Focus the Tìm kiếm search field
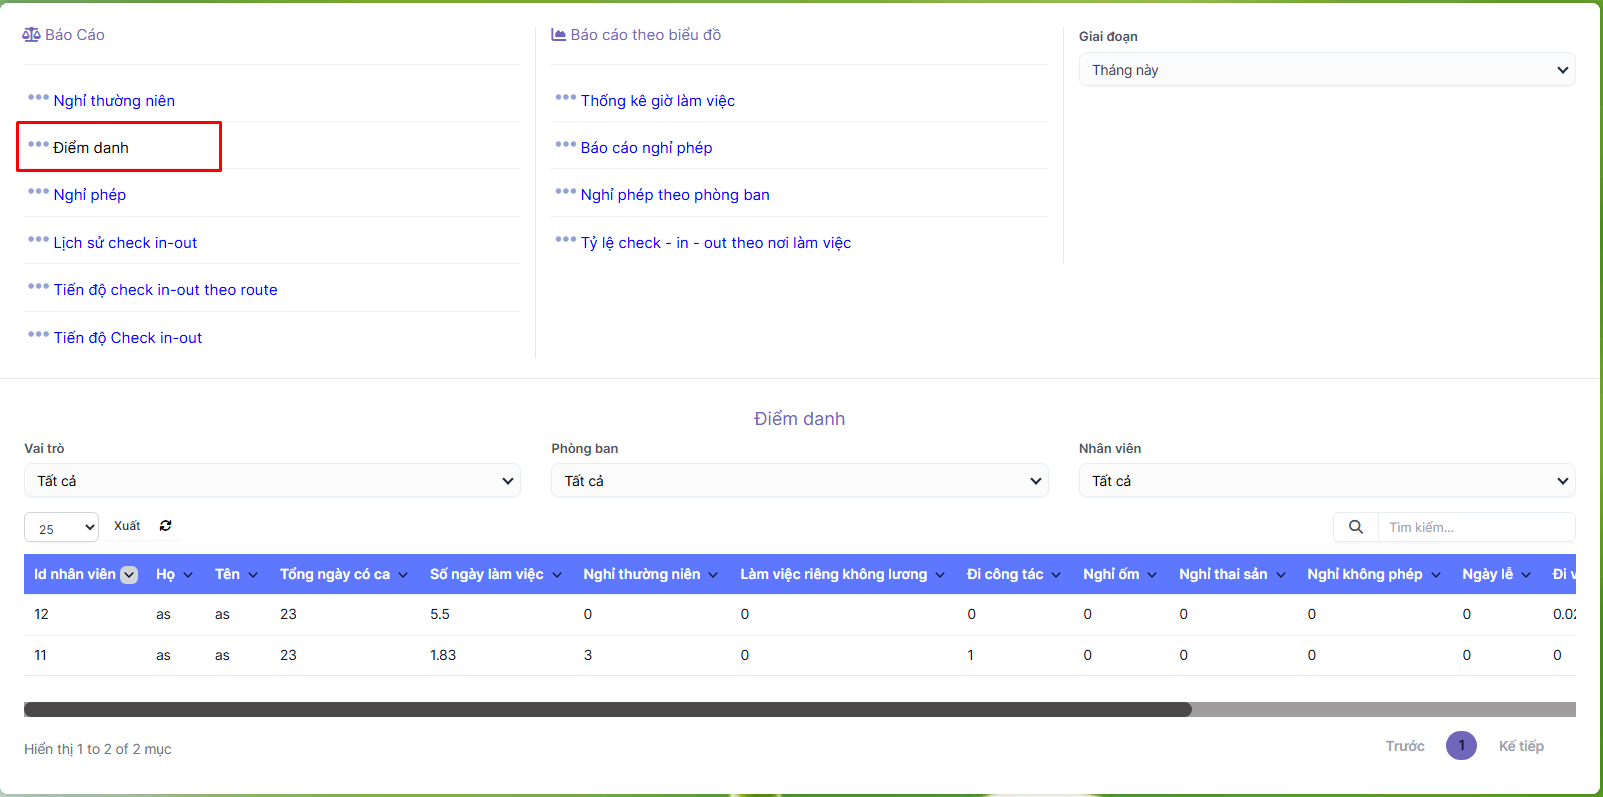 (x=1475, y=527)
